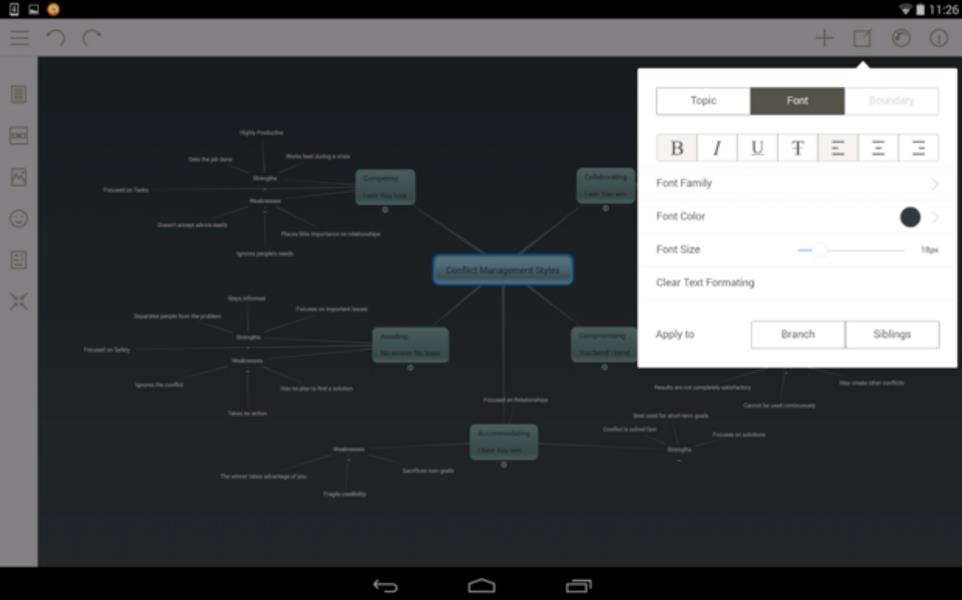Toggle Bold formatting
Image resolution: width=962 pixels, height=600 pixels.
click(677, 148)
